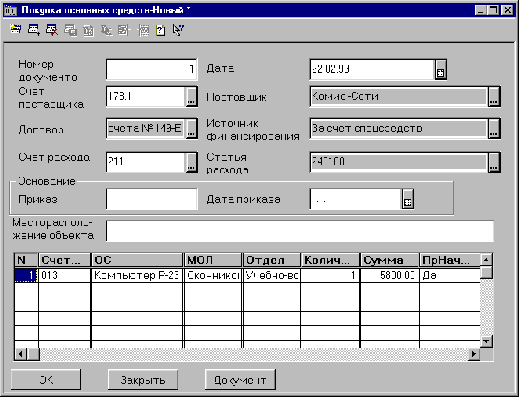This screenshot has height=398, width=520.
Task: Click the greyed eighth toolbar icon
Action: 143,30
